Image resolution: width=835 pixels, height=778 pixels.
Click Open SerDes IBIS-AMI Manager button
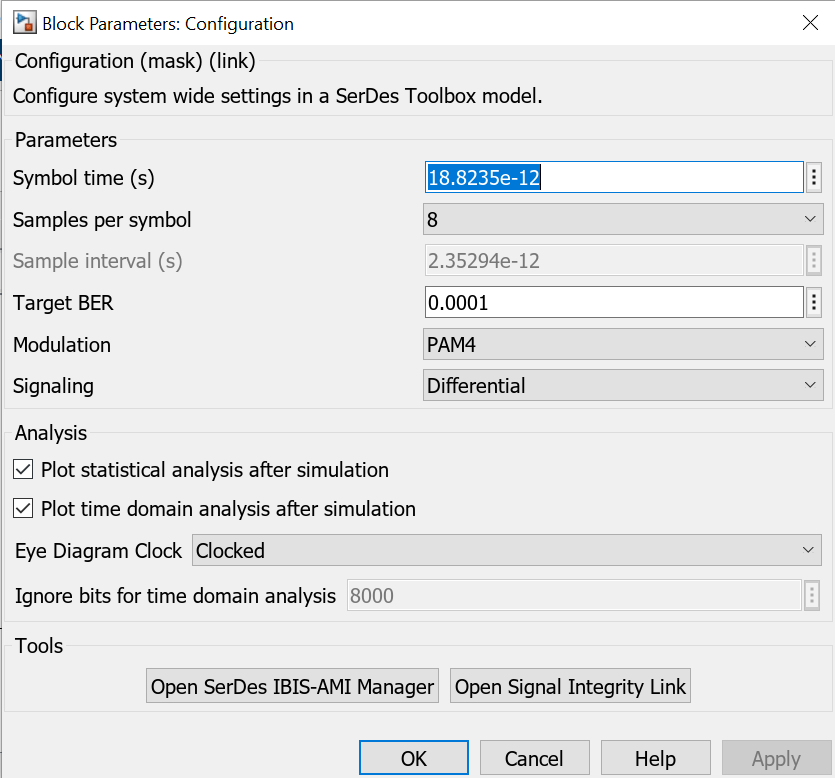click(292, 687)
